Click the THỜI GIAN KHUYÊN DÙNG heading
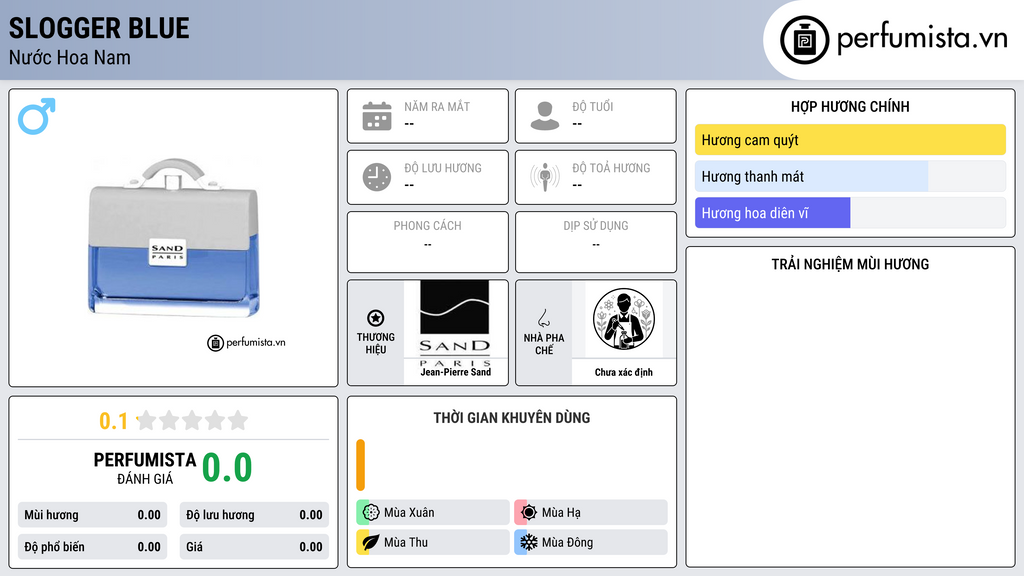Image resolution: width=1024 pixels, height=576 pixels. tap(512, 418)
